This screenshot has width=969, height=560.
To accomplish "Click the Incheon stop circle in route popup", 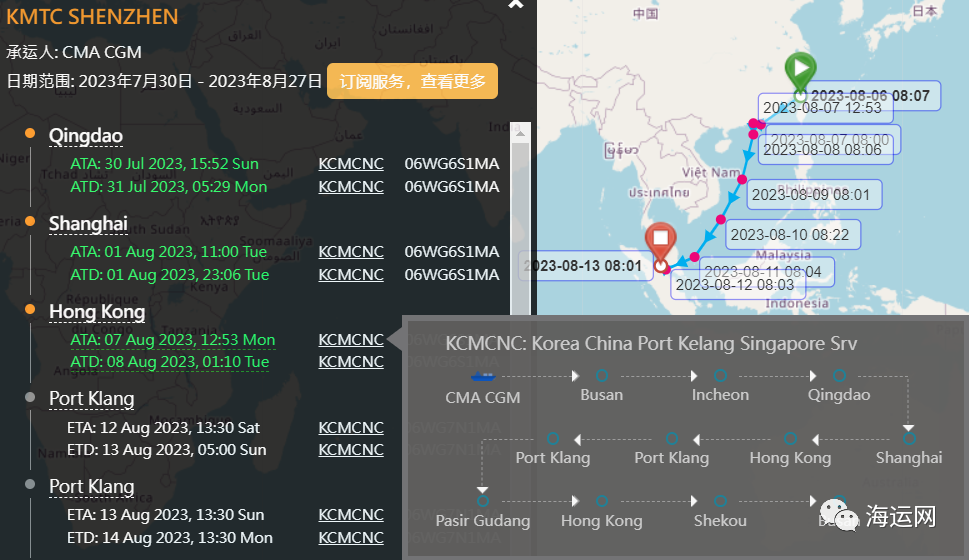I will pos(720,376).
